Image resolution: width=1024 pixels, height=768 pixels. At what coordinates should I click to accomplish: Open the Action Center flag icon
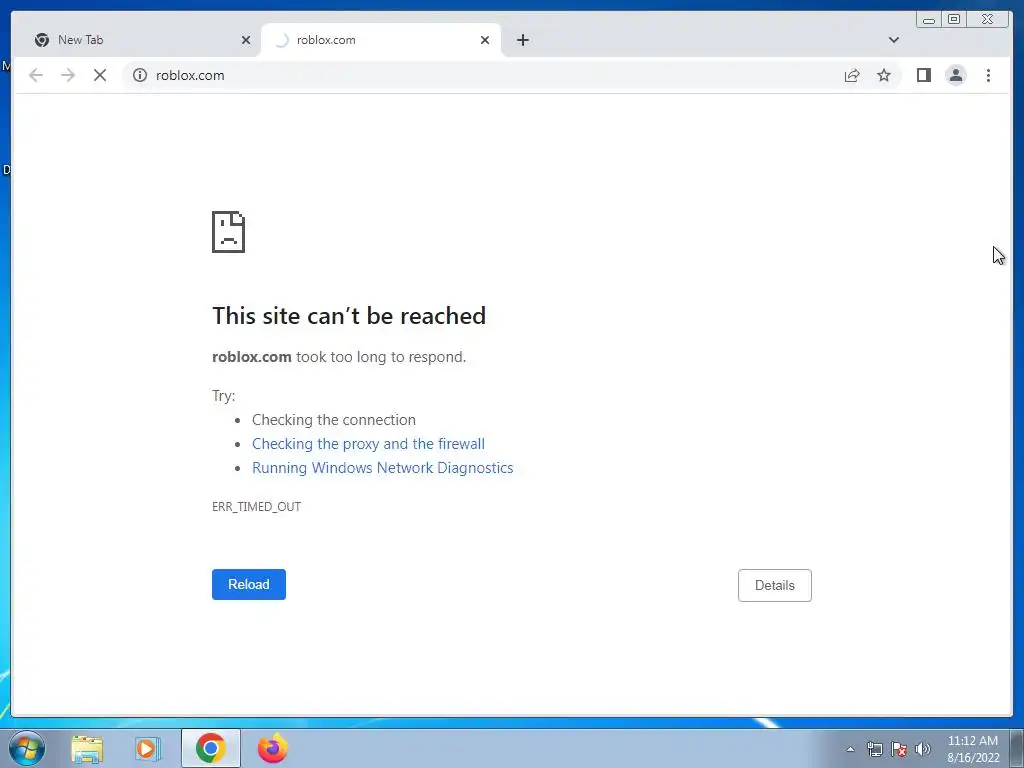point(899,749)
